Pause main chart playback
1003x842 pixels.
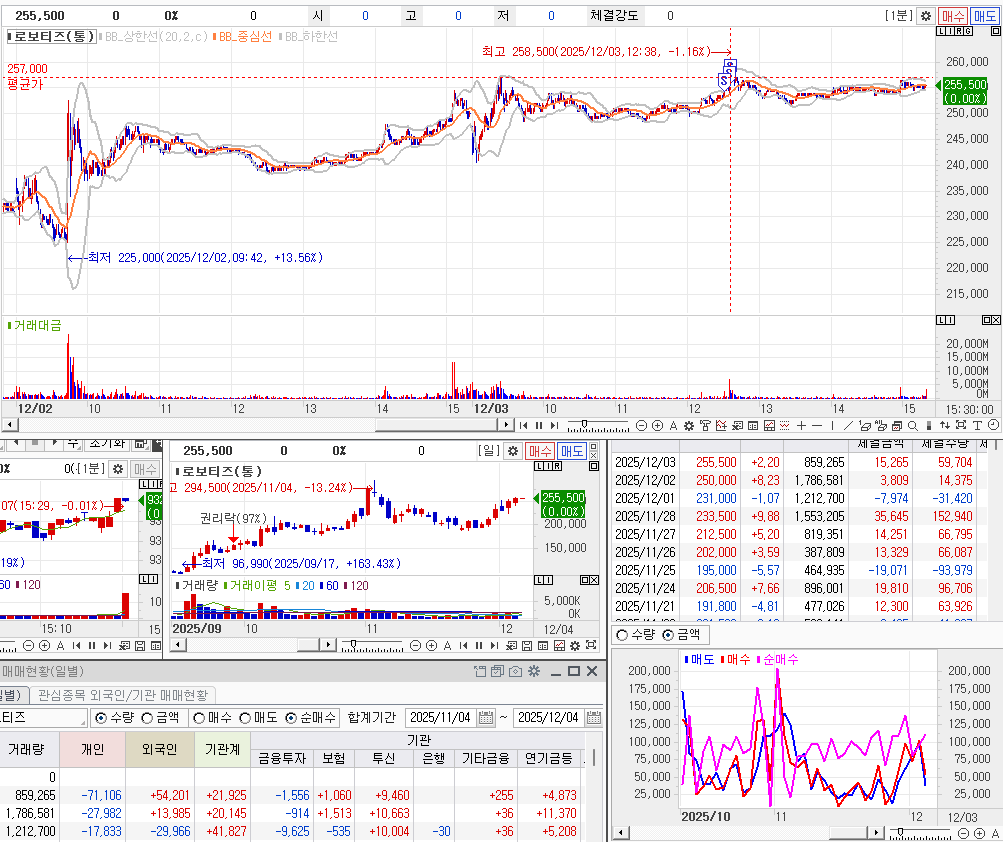(539, 425)
